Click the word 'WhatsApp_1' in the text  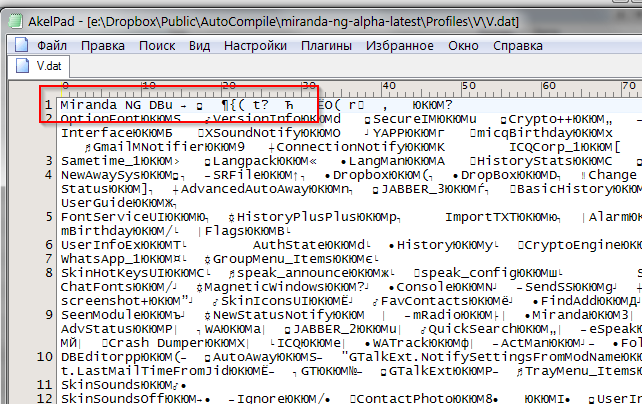(x=101, y=259)
